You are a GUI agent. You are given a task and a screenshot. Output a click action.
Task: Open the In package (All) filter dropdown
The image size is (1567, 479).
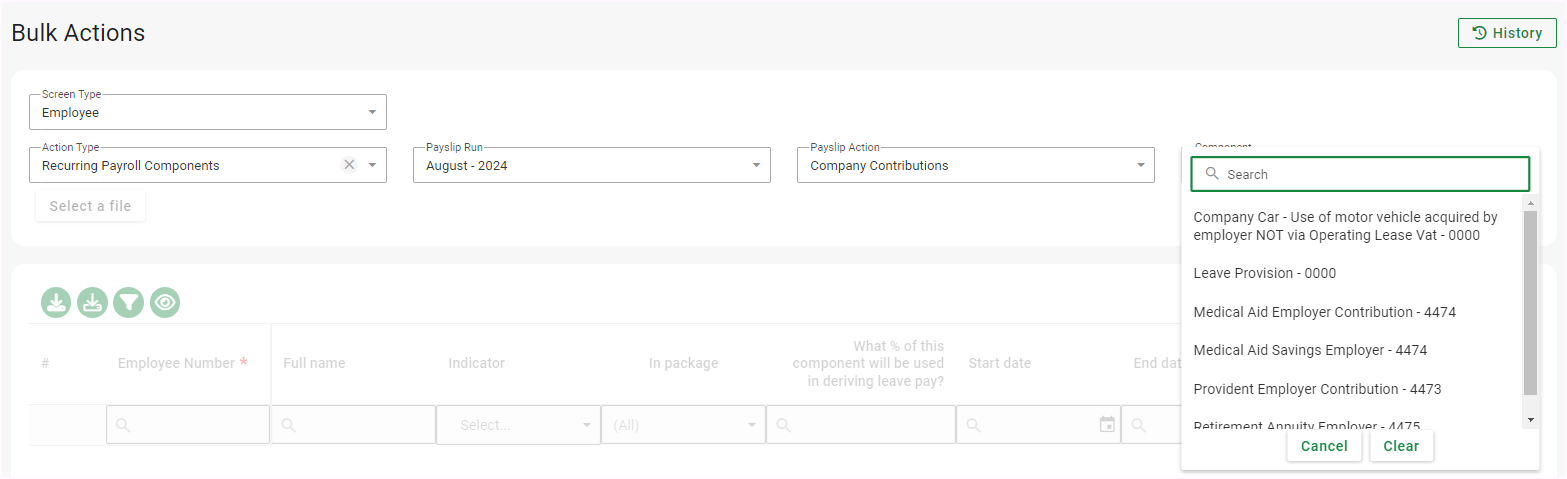pos(751,425)
